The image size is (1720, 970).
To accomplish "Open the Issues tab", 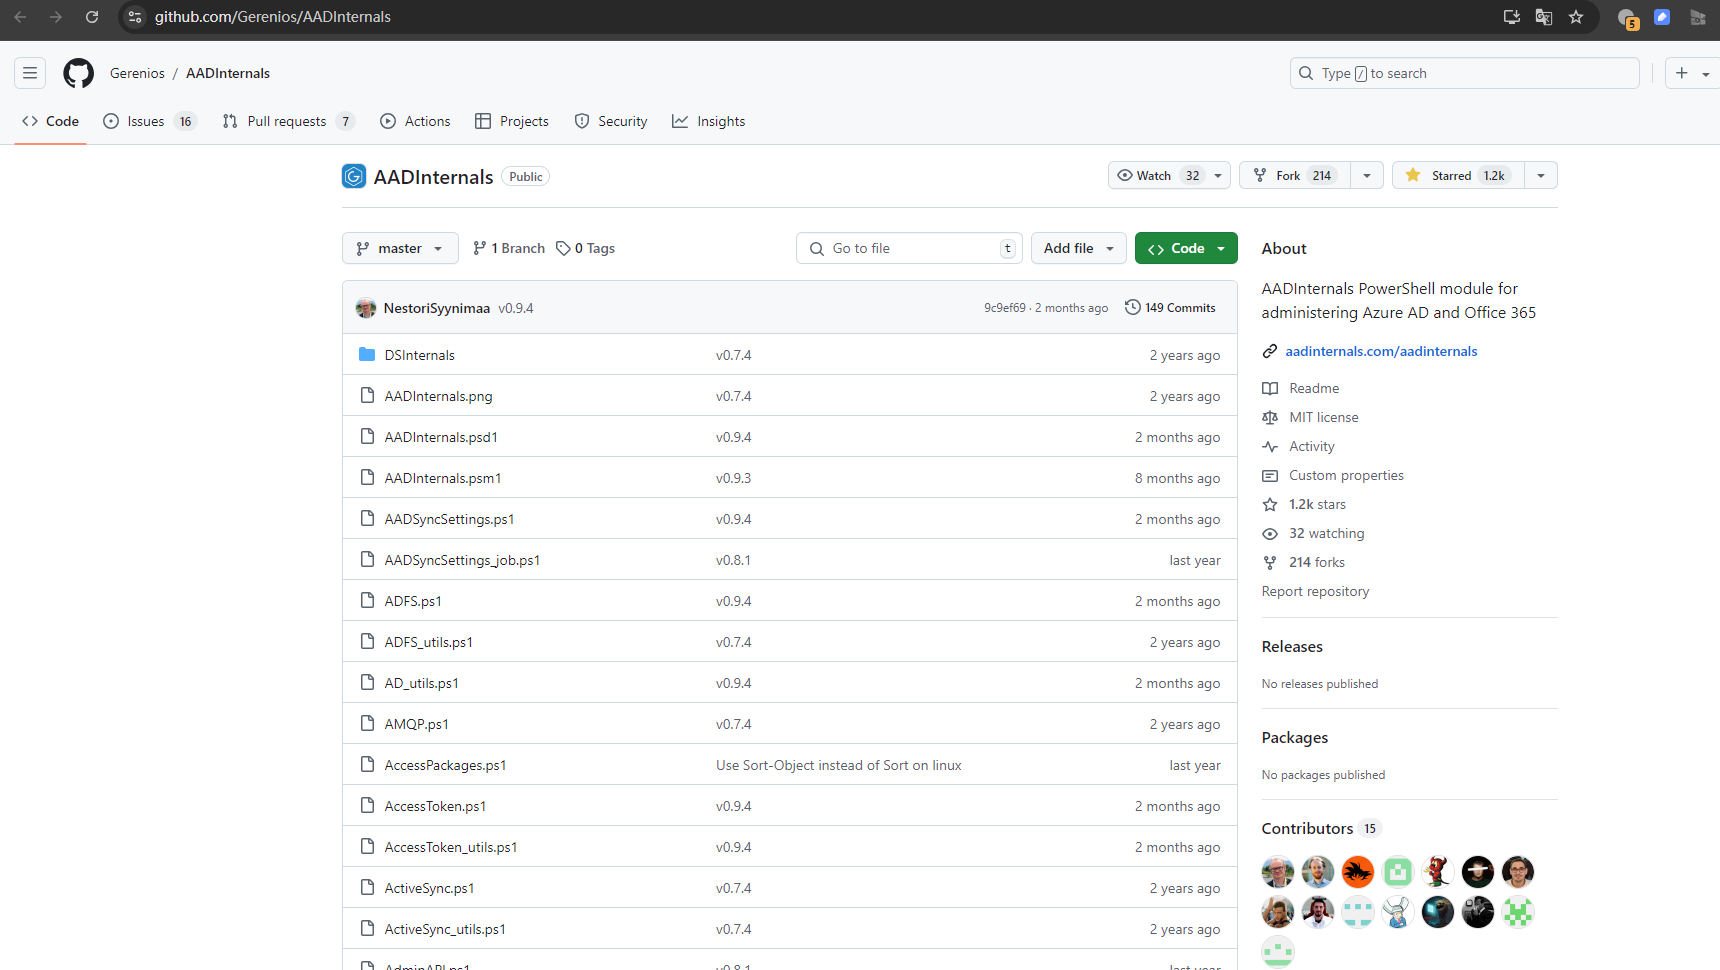I will click(150, 121).
